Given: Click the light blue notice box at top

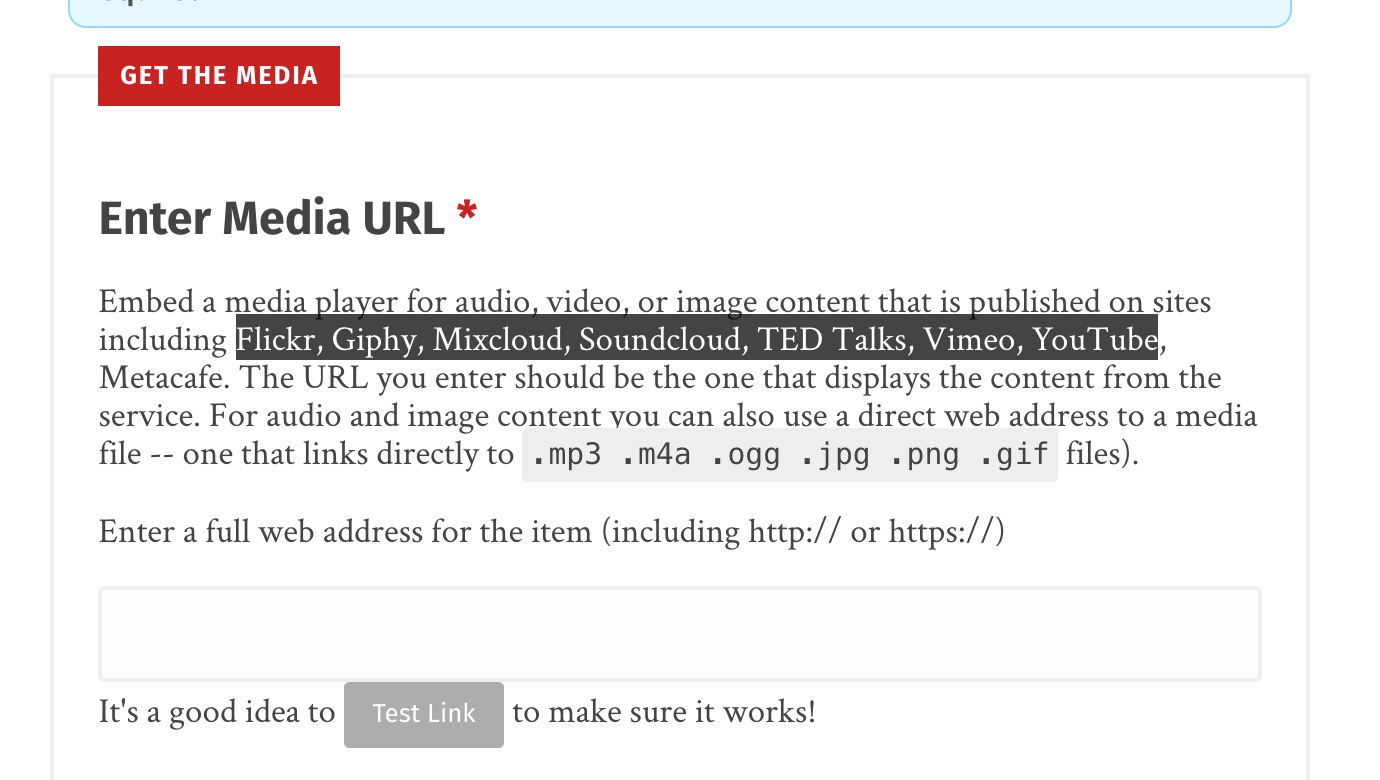Looking at the screenshot, I should pos(680,12).
